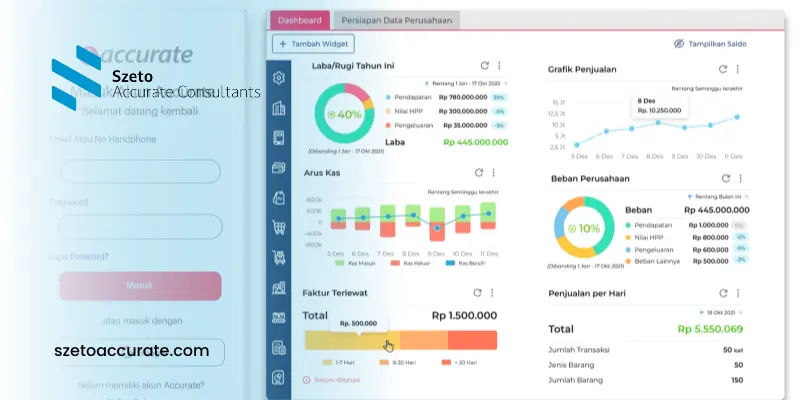This screenshot has width=800, height=400.
Task: Open the sales price-tag bag icon
Action: point(279,197)
